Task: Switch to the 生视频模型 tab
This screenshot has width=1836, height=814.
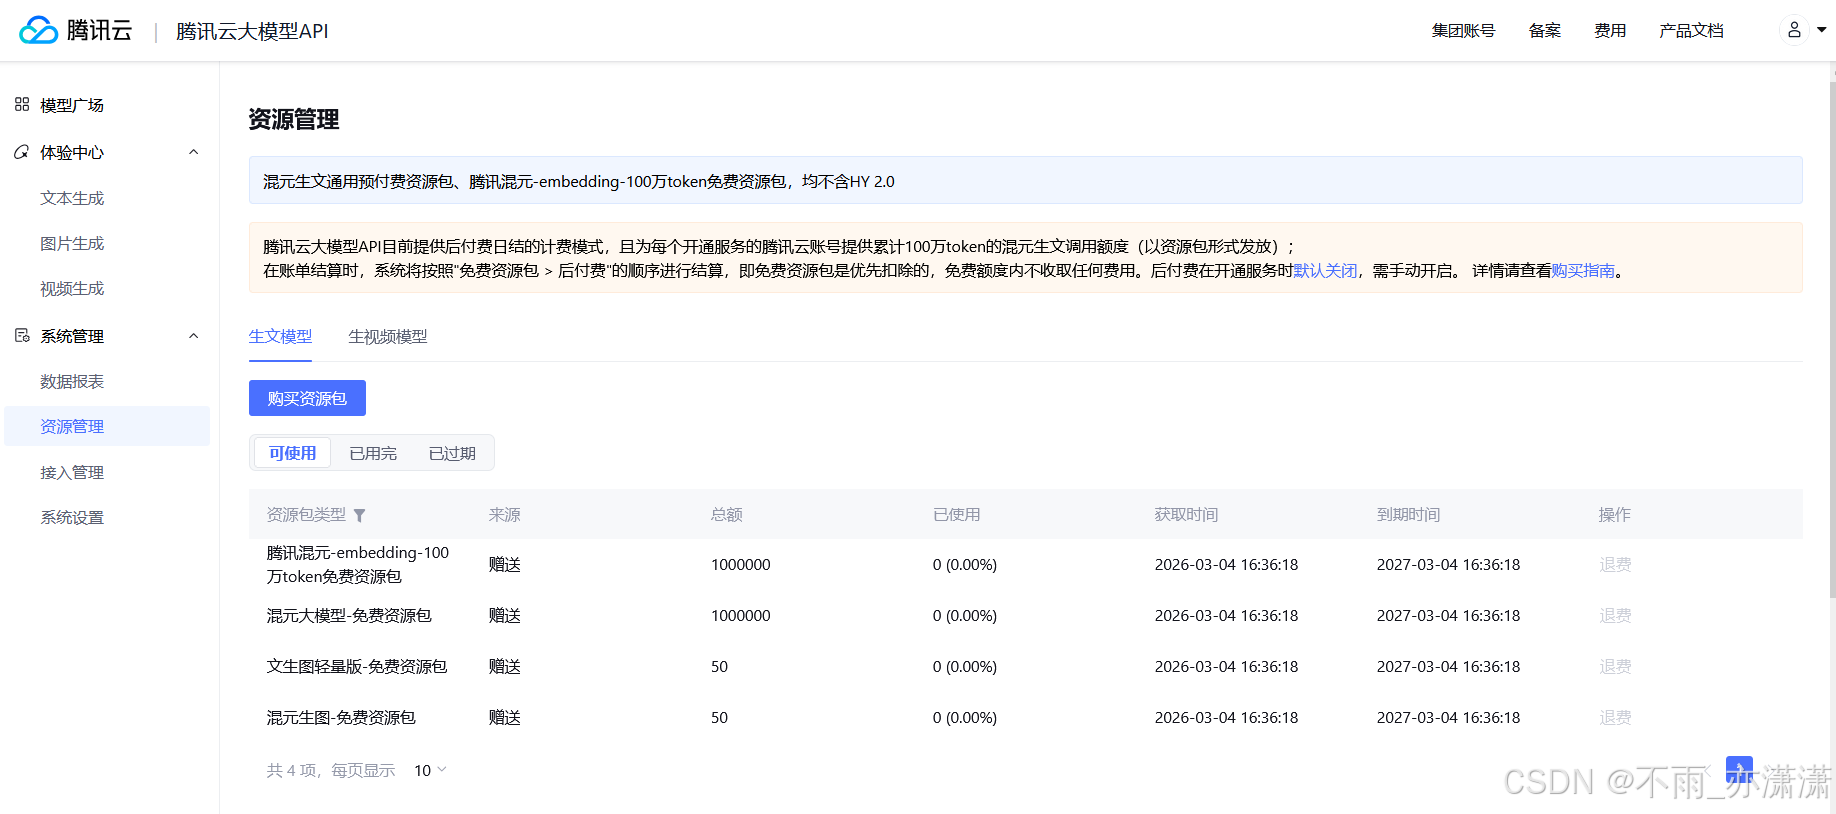Action: click(x=388, y=337)
